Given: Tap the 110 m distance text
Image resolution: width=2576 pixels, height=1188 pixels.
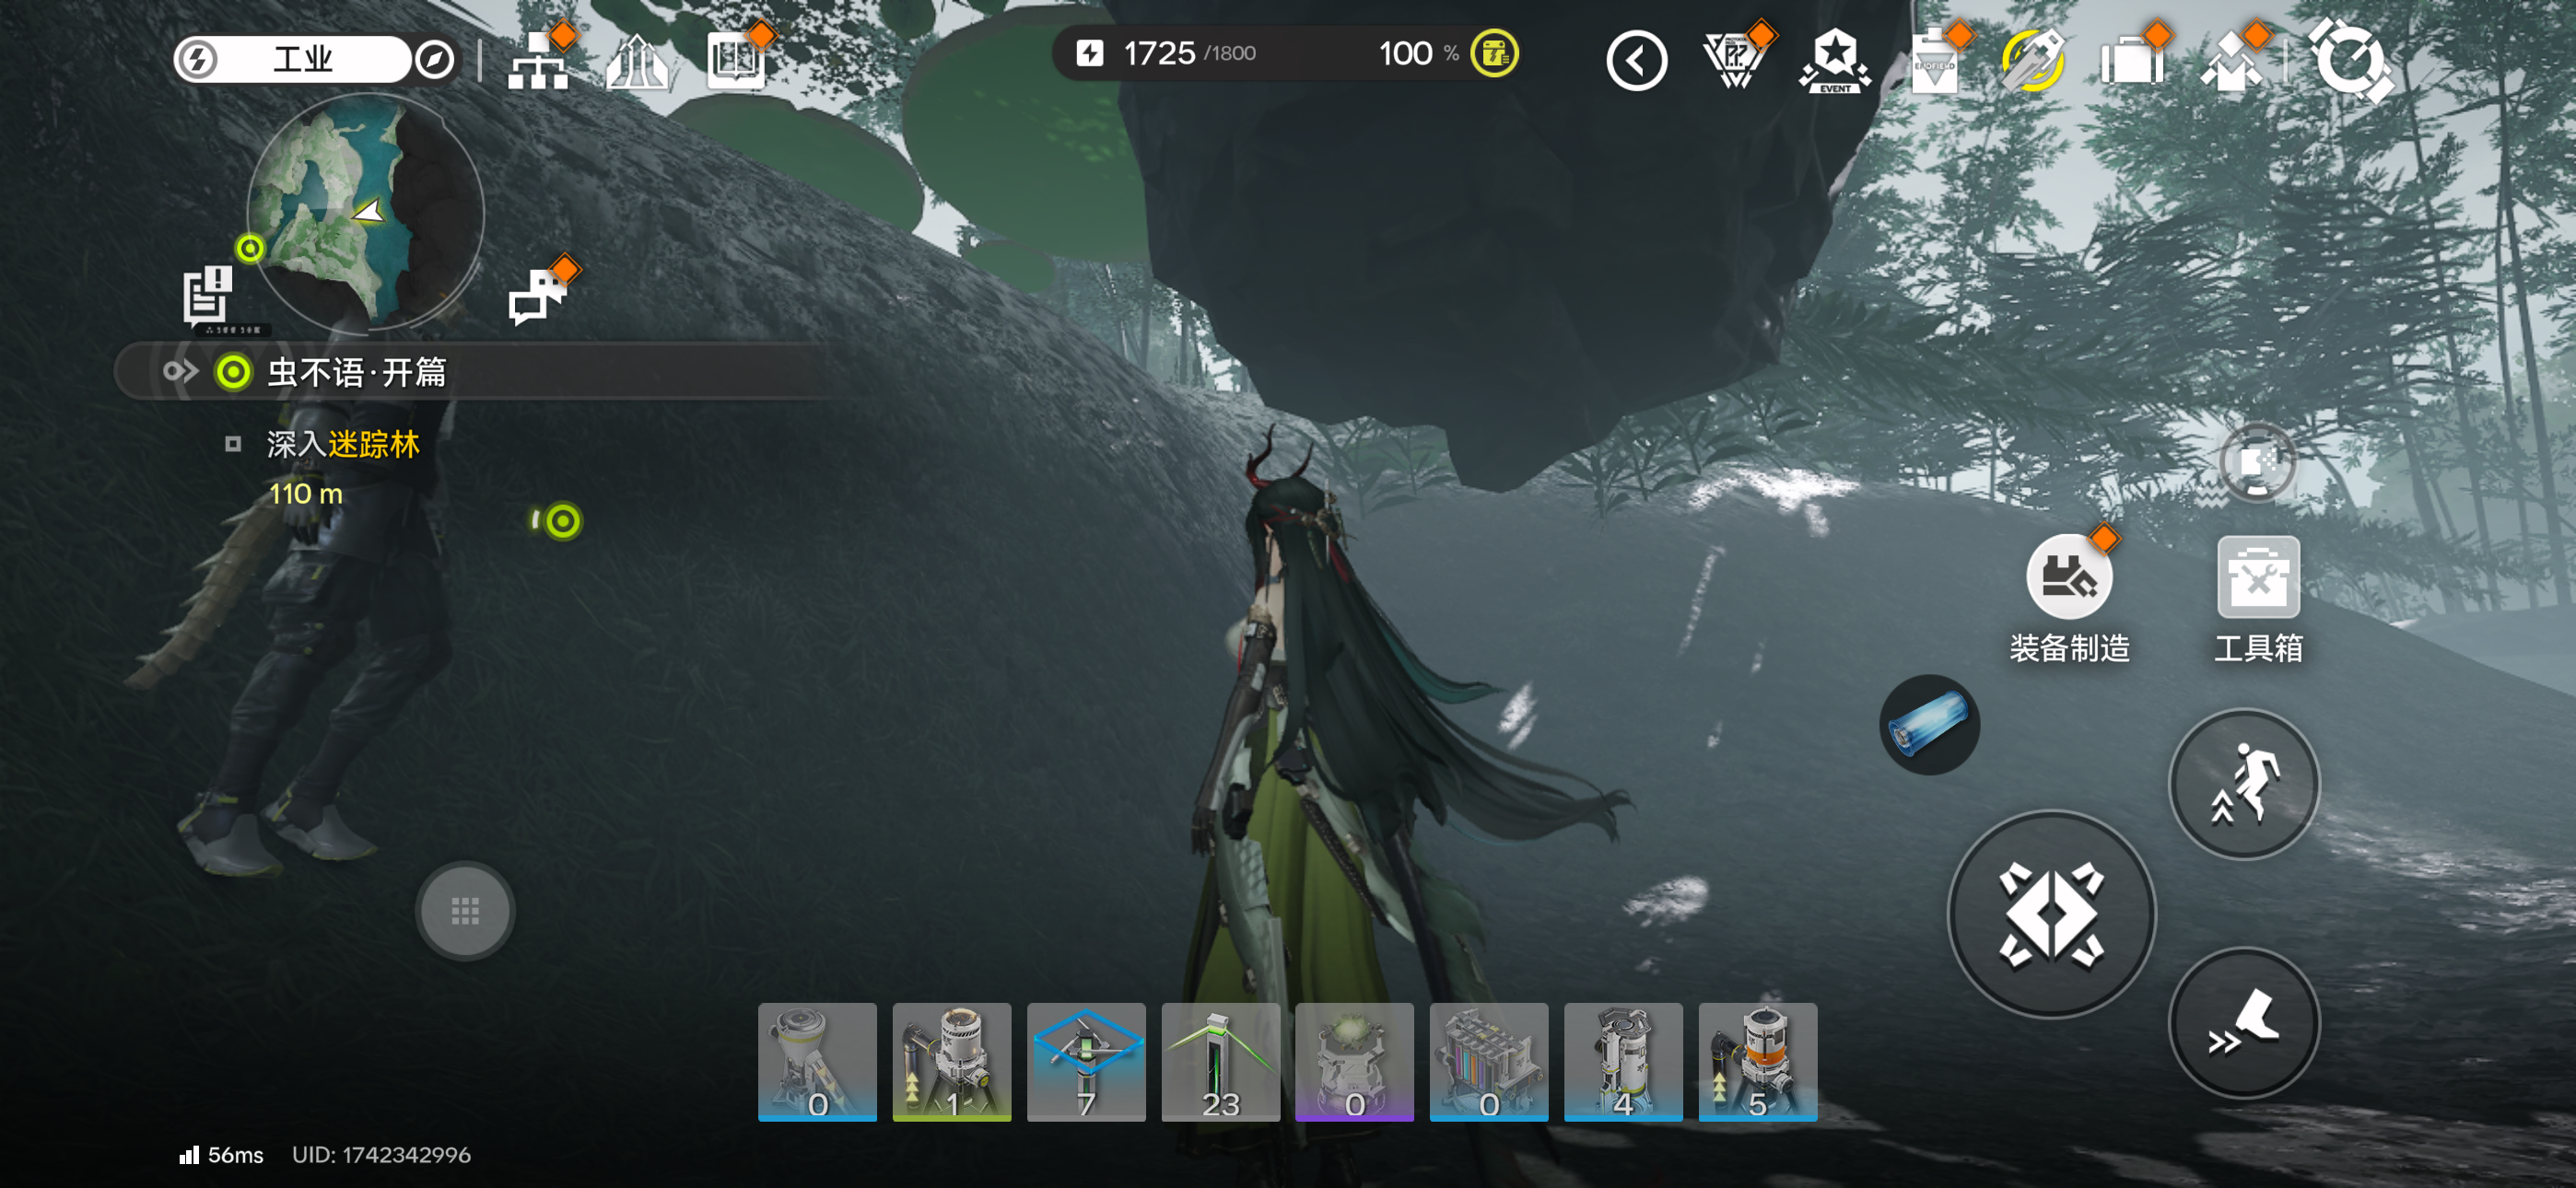Looking at the screenshot, I should point(306,494).
